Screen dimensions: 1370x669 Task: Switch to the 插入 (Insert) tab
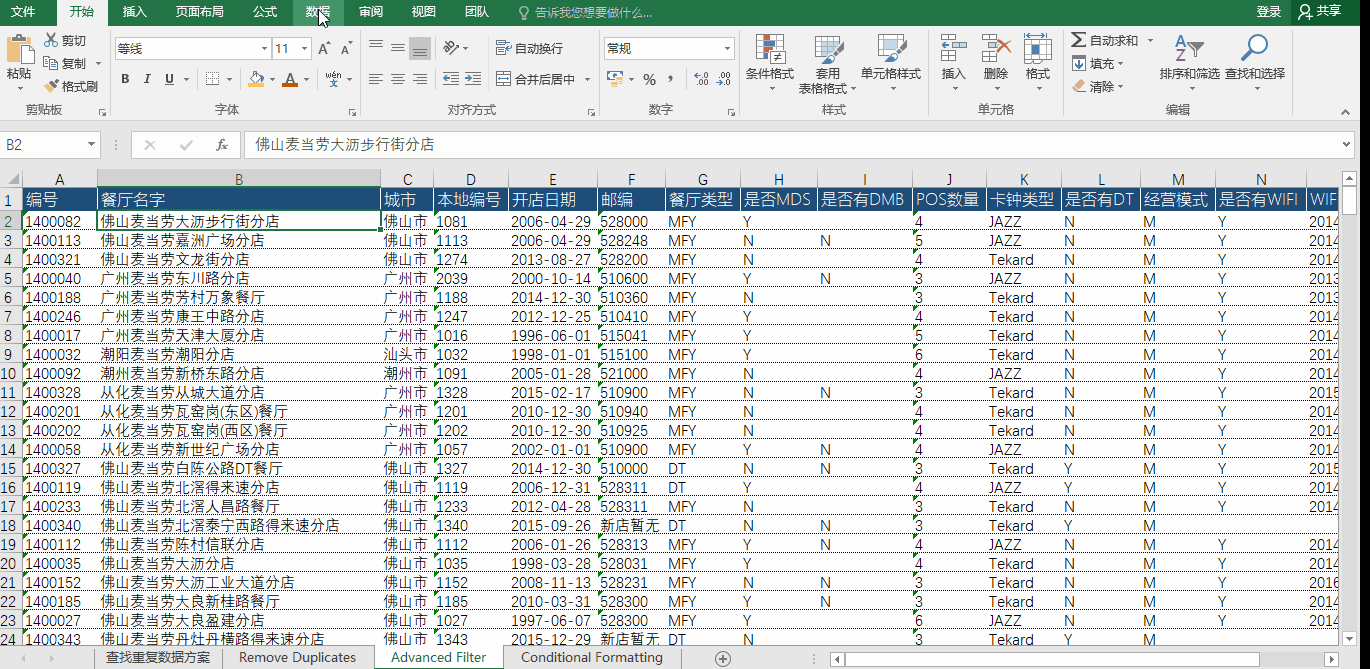click(134, 12)
